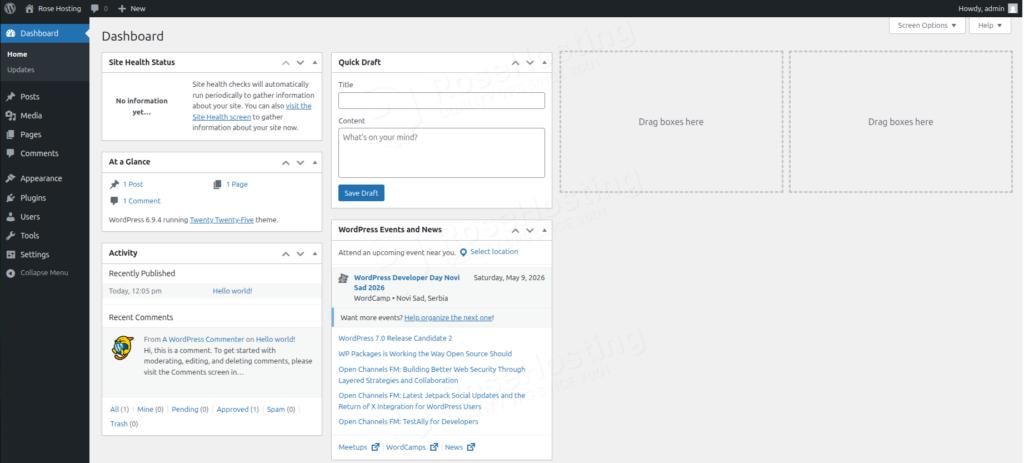Open the Settings menu label
Image resolution: width=1024 pixels, height=463 pixels.
[x=35, y=255]
